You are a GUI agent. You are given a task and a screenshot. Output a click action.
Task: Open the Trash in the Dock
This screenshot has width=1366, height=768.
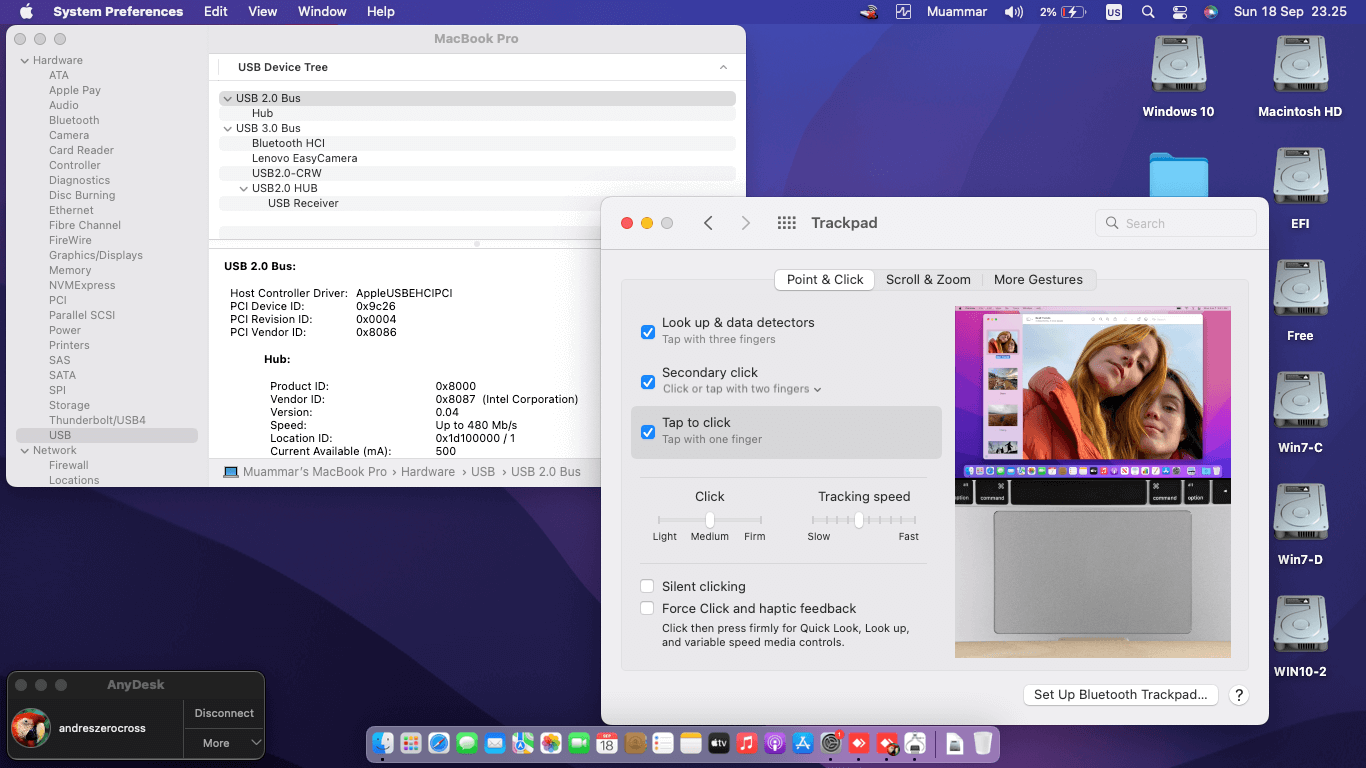[983, 743]
